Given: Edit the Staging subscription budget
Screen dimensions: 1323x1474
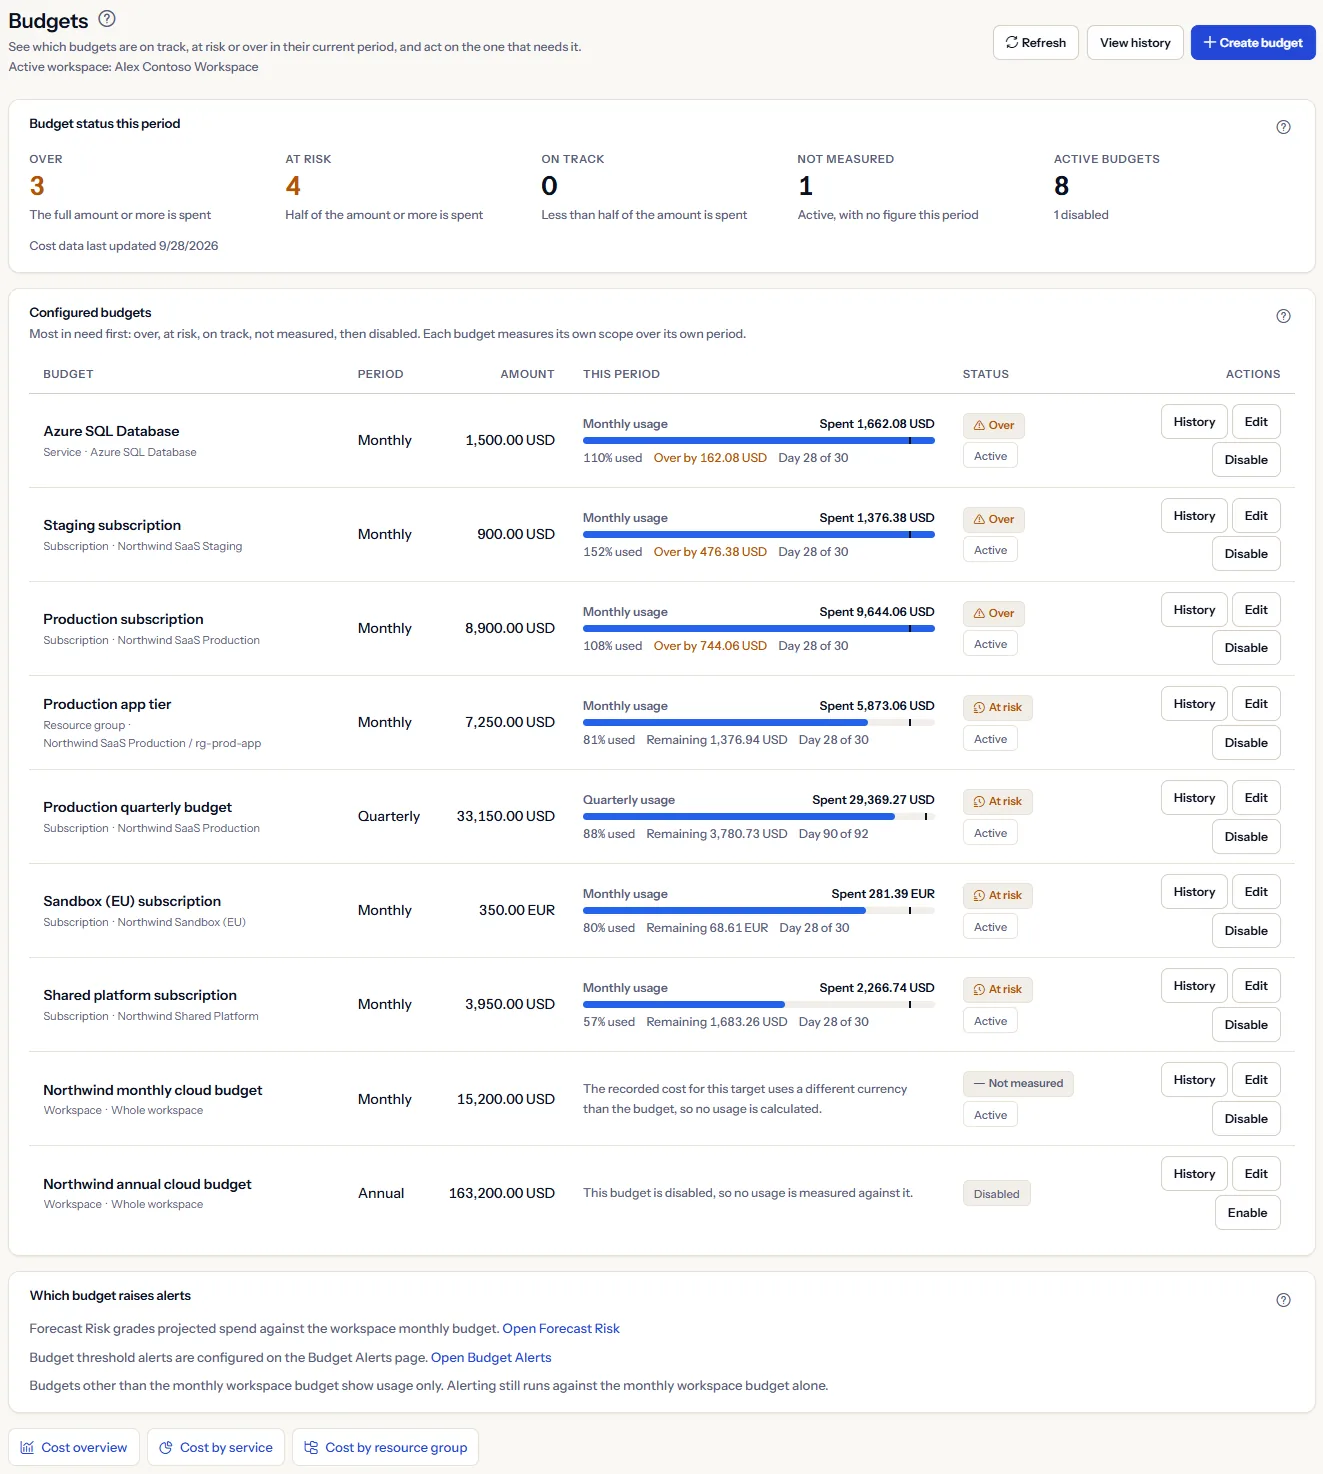Looking at the screenshot, I should pos(1256,516).
